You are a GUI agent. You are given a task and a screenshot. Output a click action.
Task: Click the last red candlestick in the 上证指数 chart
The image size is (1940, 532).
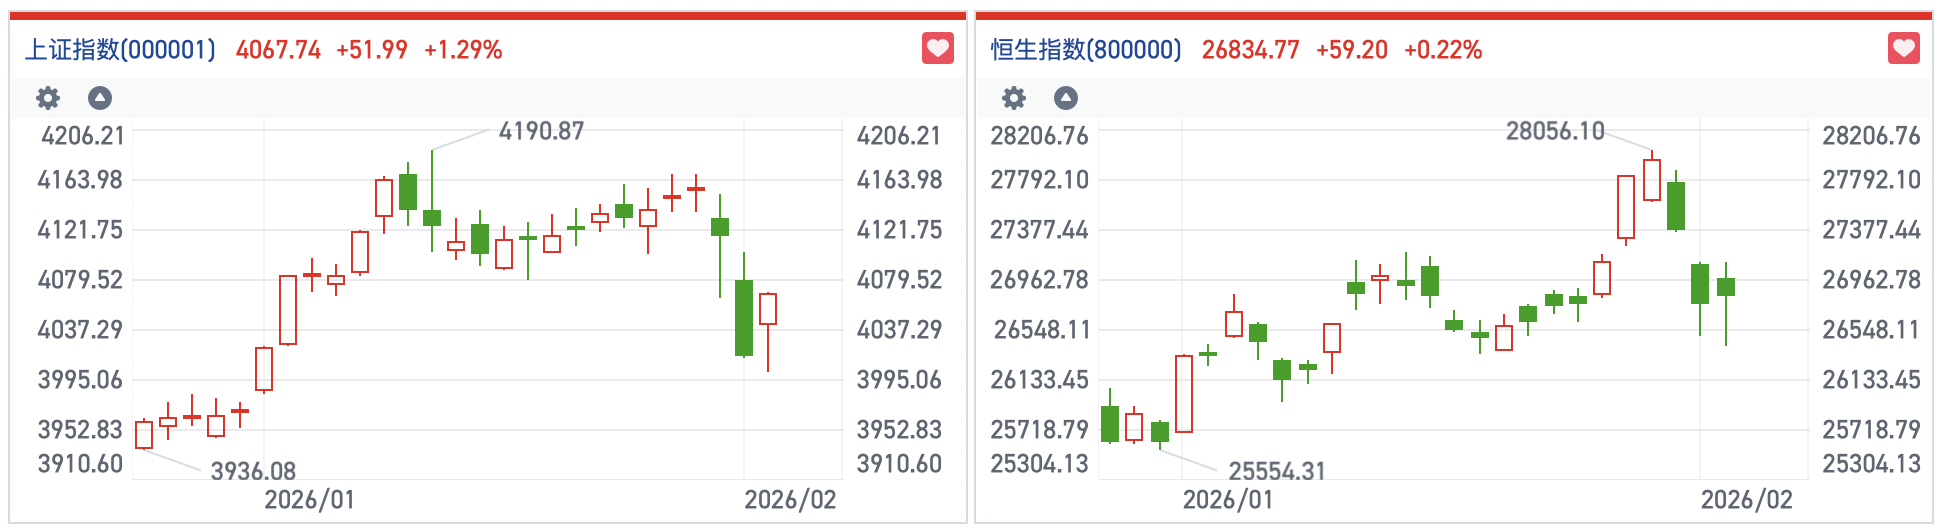tap(768, 309)
